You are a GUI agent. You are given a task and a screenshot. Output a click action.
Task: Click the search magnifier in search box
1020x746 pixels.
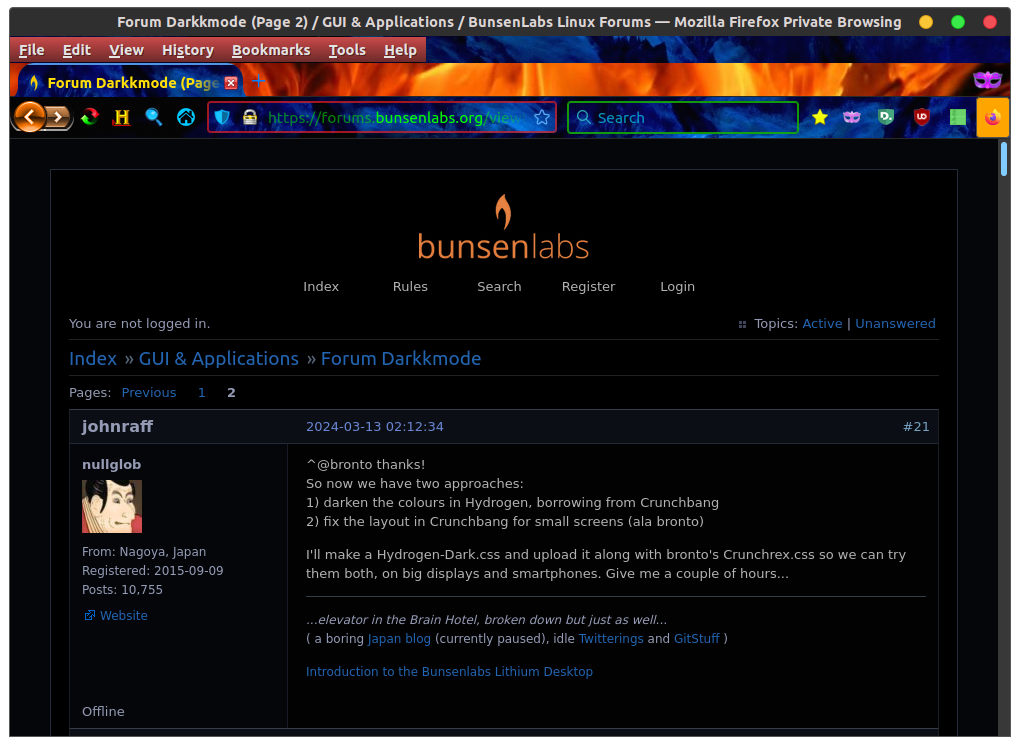click(x=584, y=117)
